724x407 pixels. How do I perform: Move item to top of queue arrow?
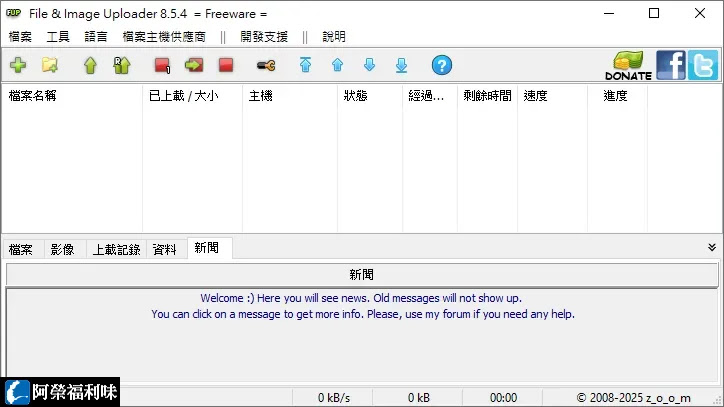(305, 65)
